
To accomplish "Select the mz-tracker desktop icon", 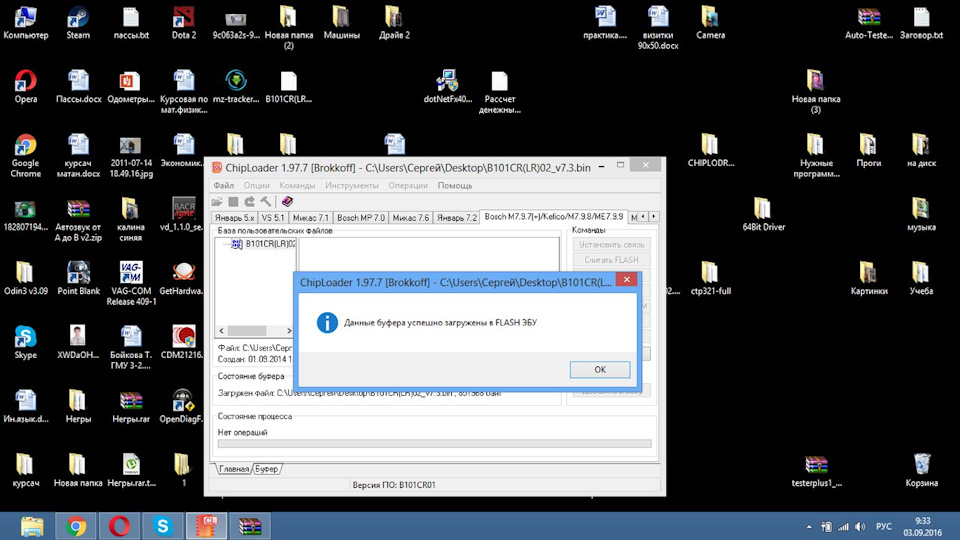I will (x=236, y=86).
